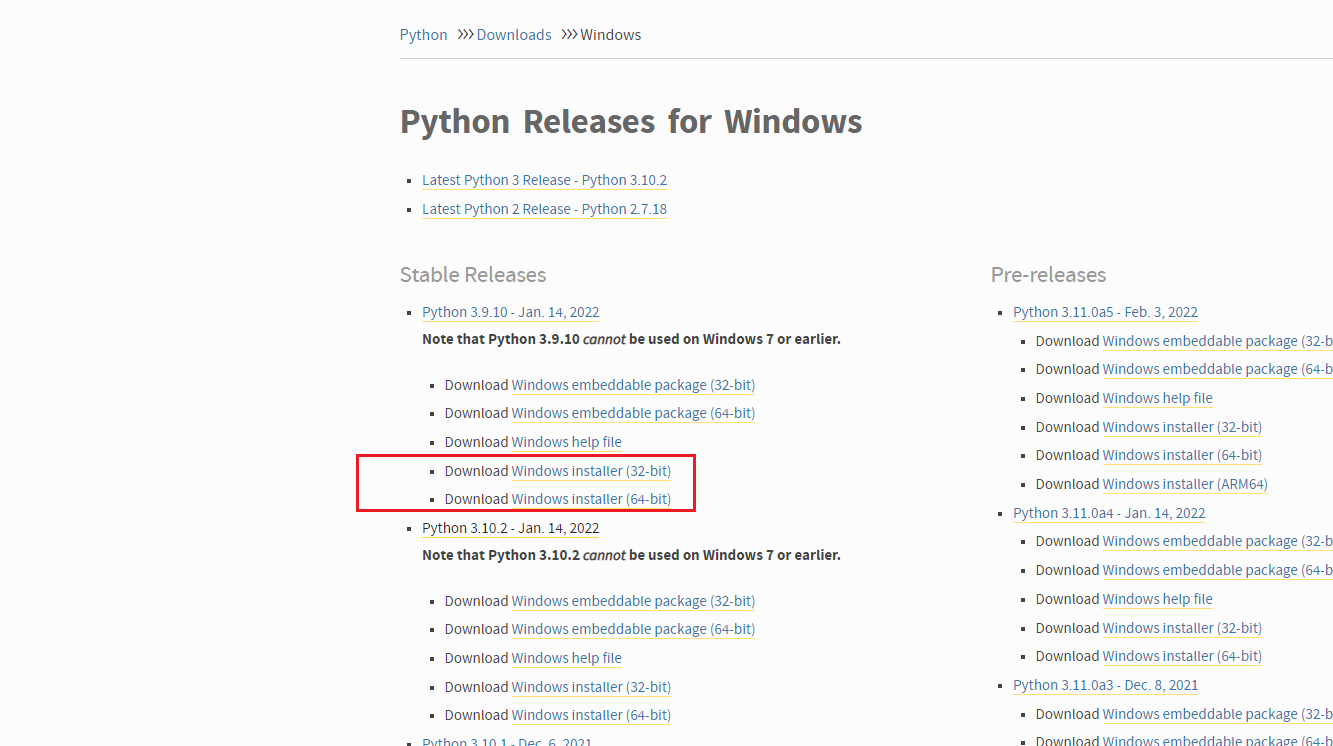Open Python 3.11.0a3 - Dec. 8, 2021 pre-release
Screen dimensions: 1333x746
[1105, 685]
